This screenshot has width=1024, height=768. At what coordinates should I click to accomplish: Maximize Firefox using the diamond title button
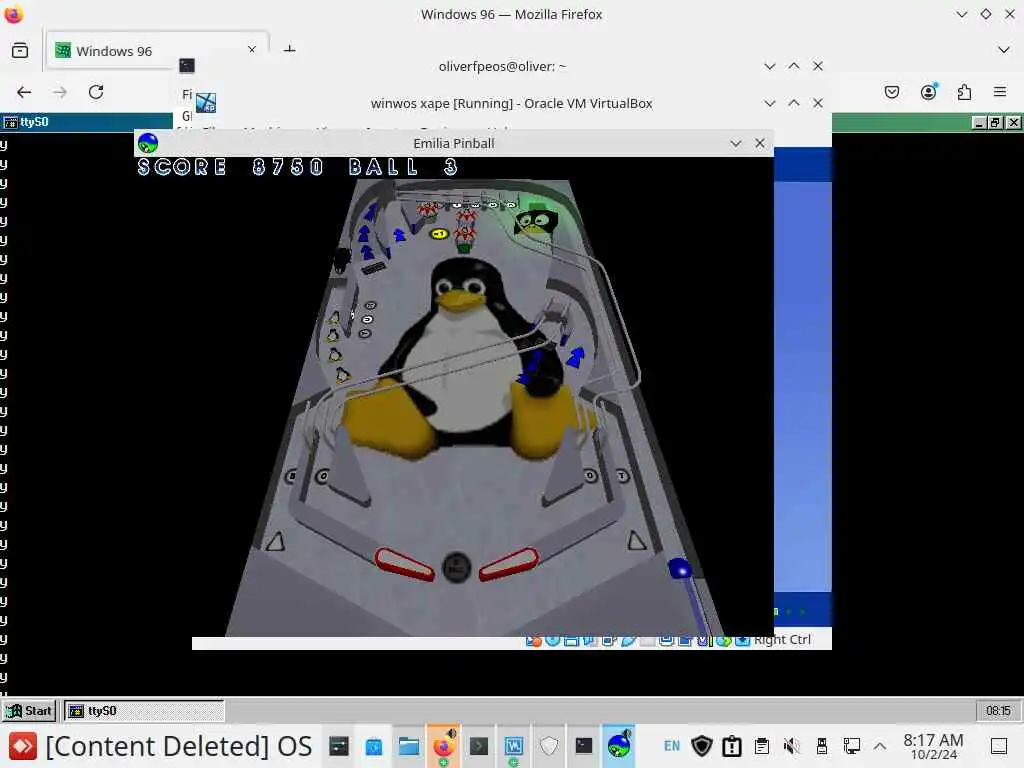tap(985, 14)
